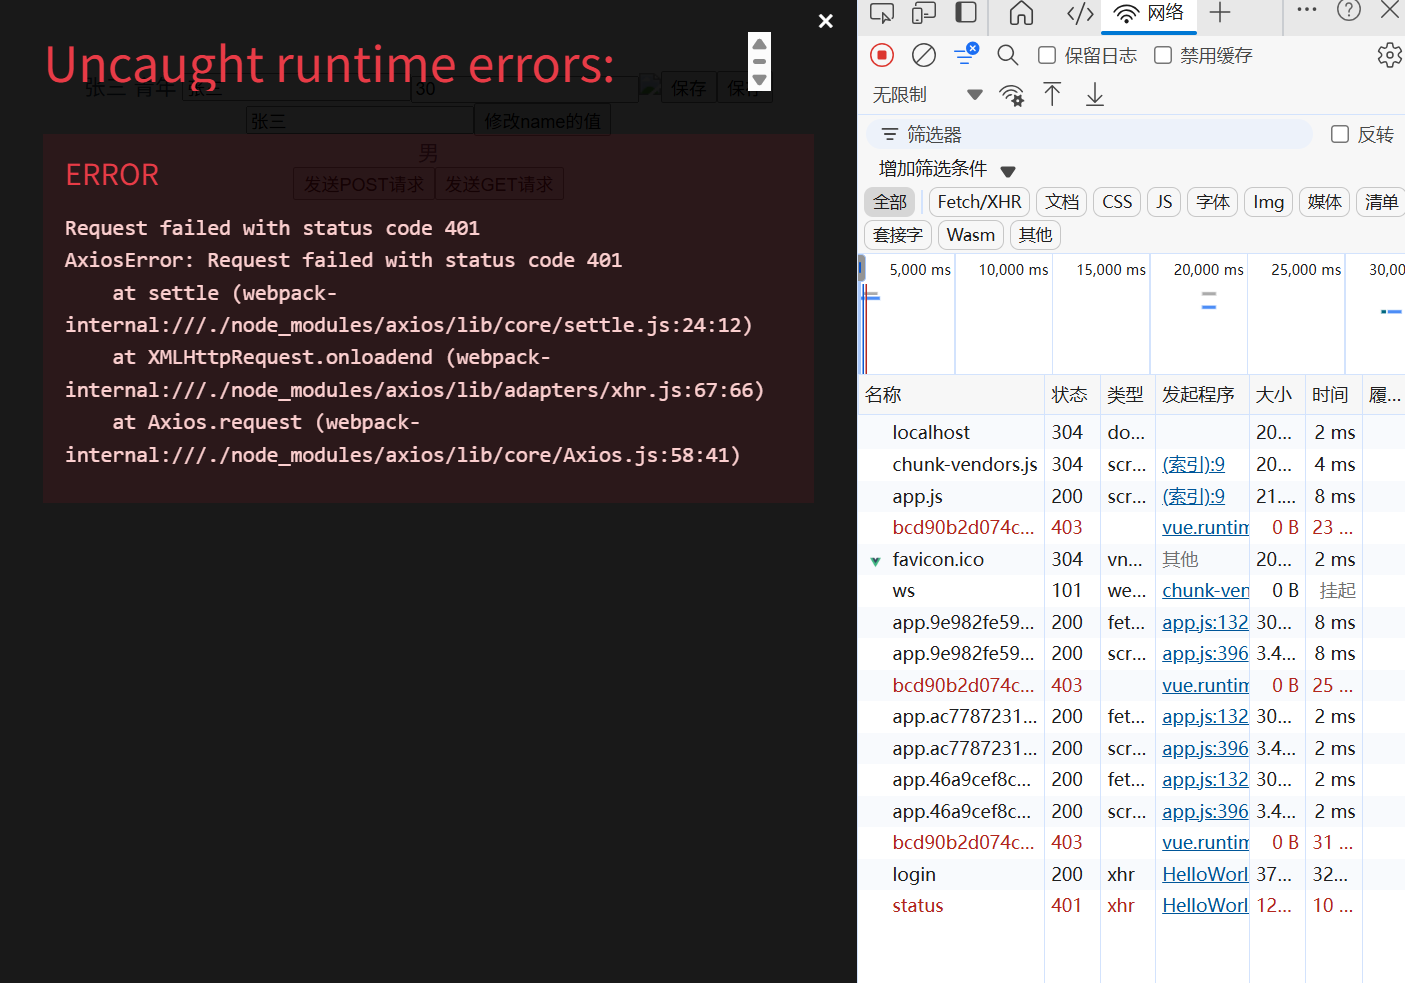1405x983 pixels.
Task: Sort by the 名称 column header
Action: point(951,395)
